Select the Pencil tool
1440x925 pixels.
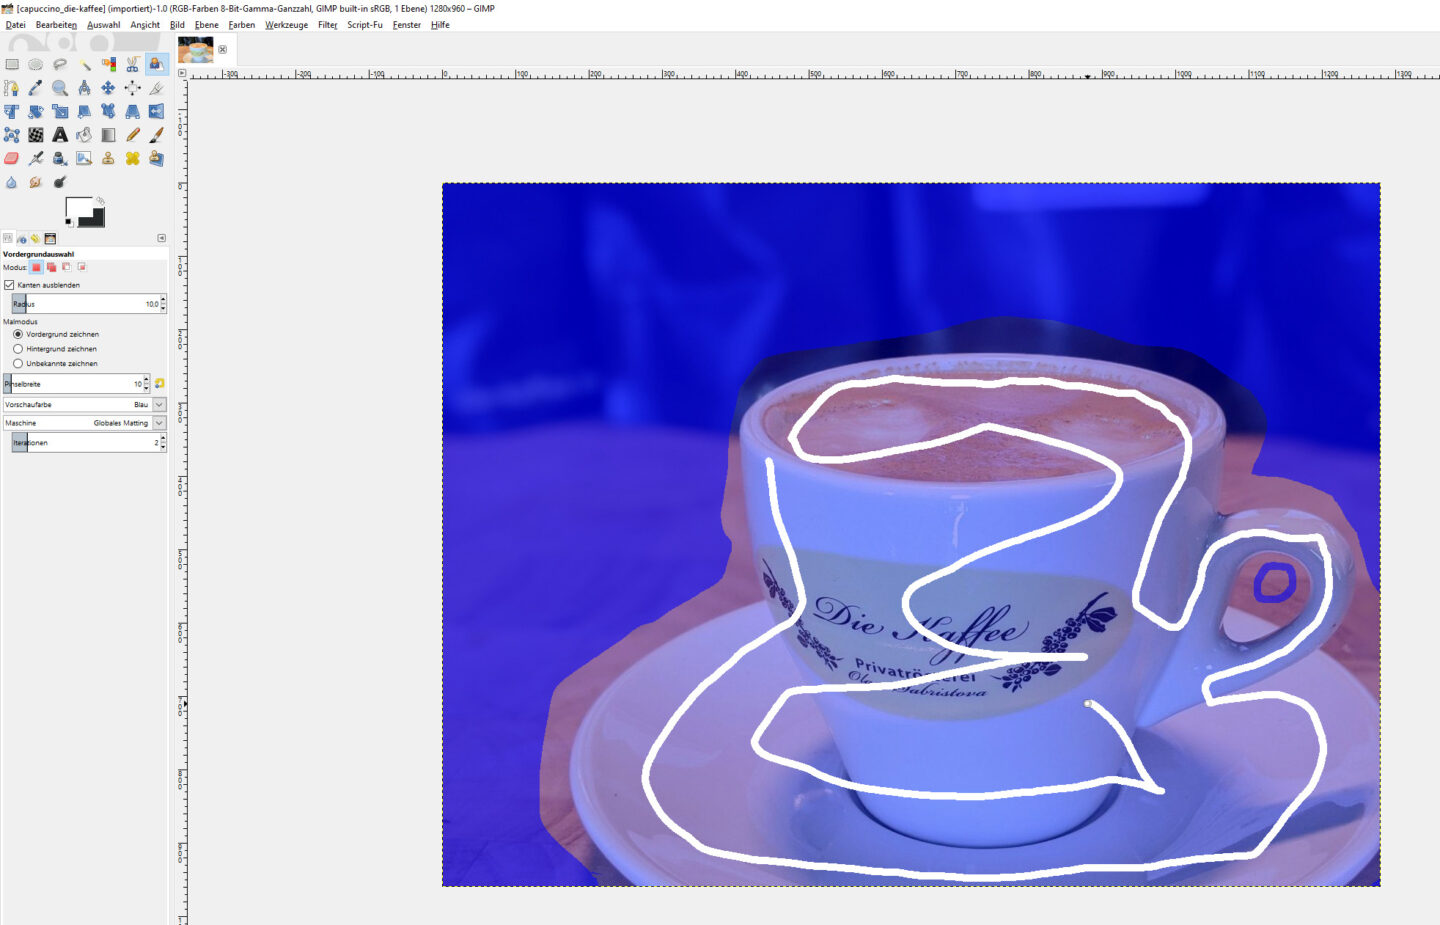[x=132, y=135]
